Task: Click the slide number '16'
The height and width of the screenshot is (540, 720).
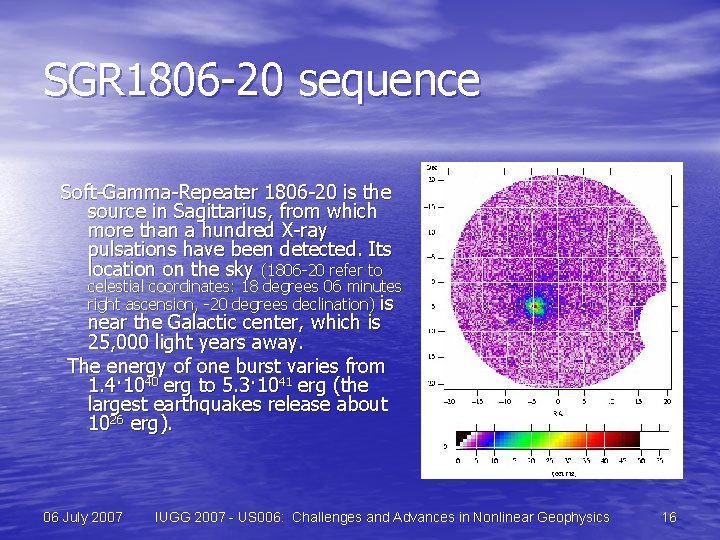Action: (x=669, y=518)
